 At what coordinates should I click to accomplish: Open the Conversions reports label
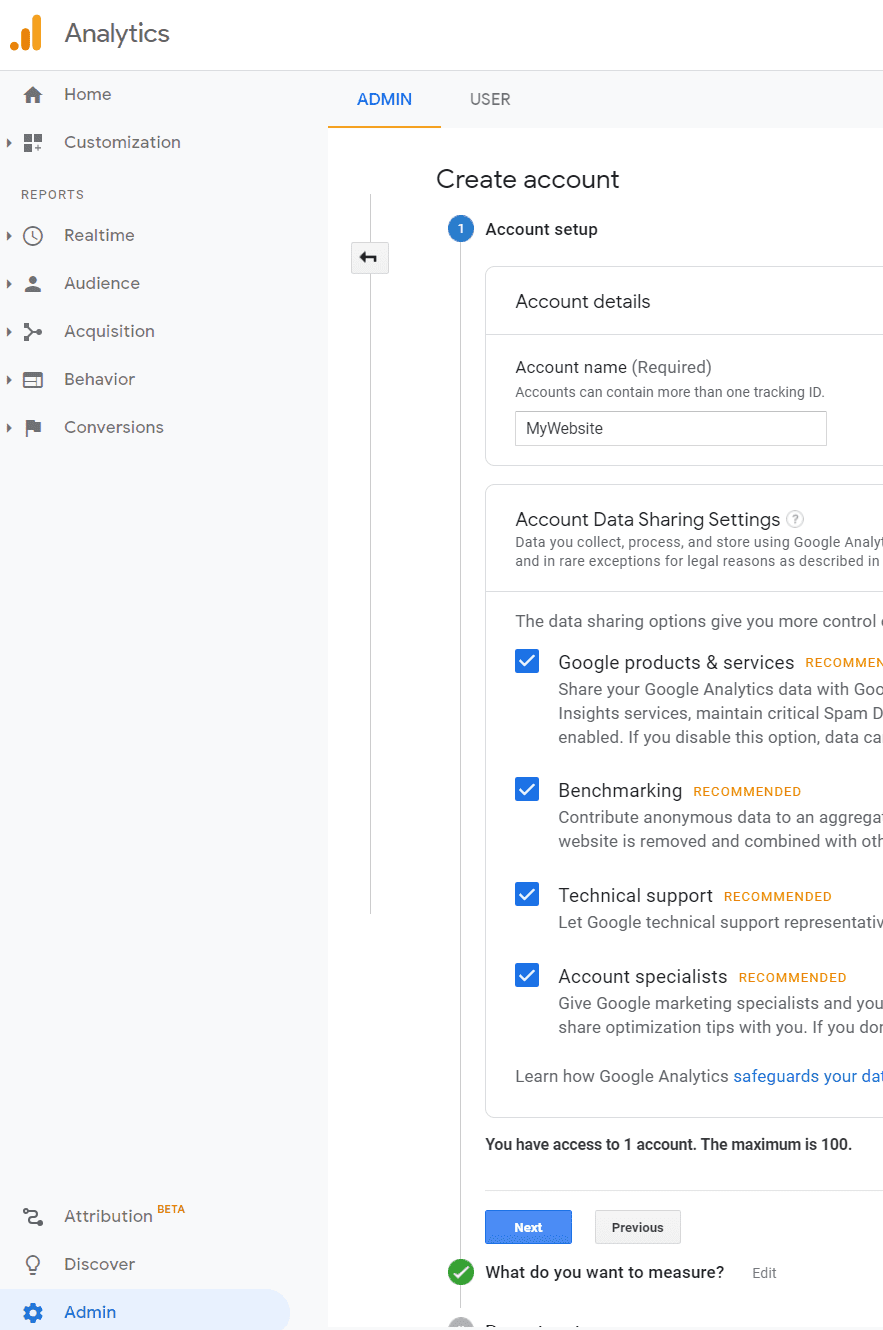coord(114,428)
